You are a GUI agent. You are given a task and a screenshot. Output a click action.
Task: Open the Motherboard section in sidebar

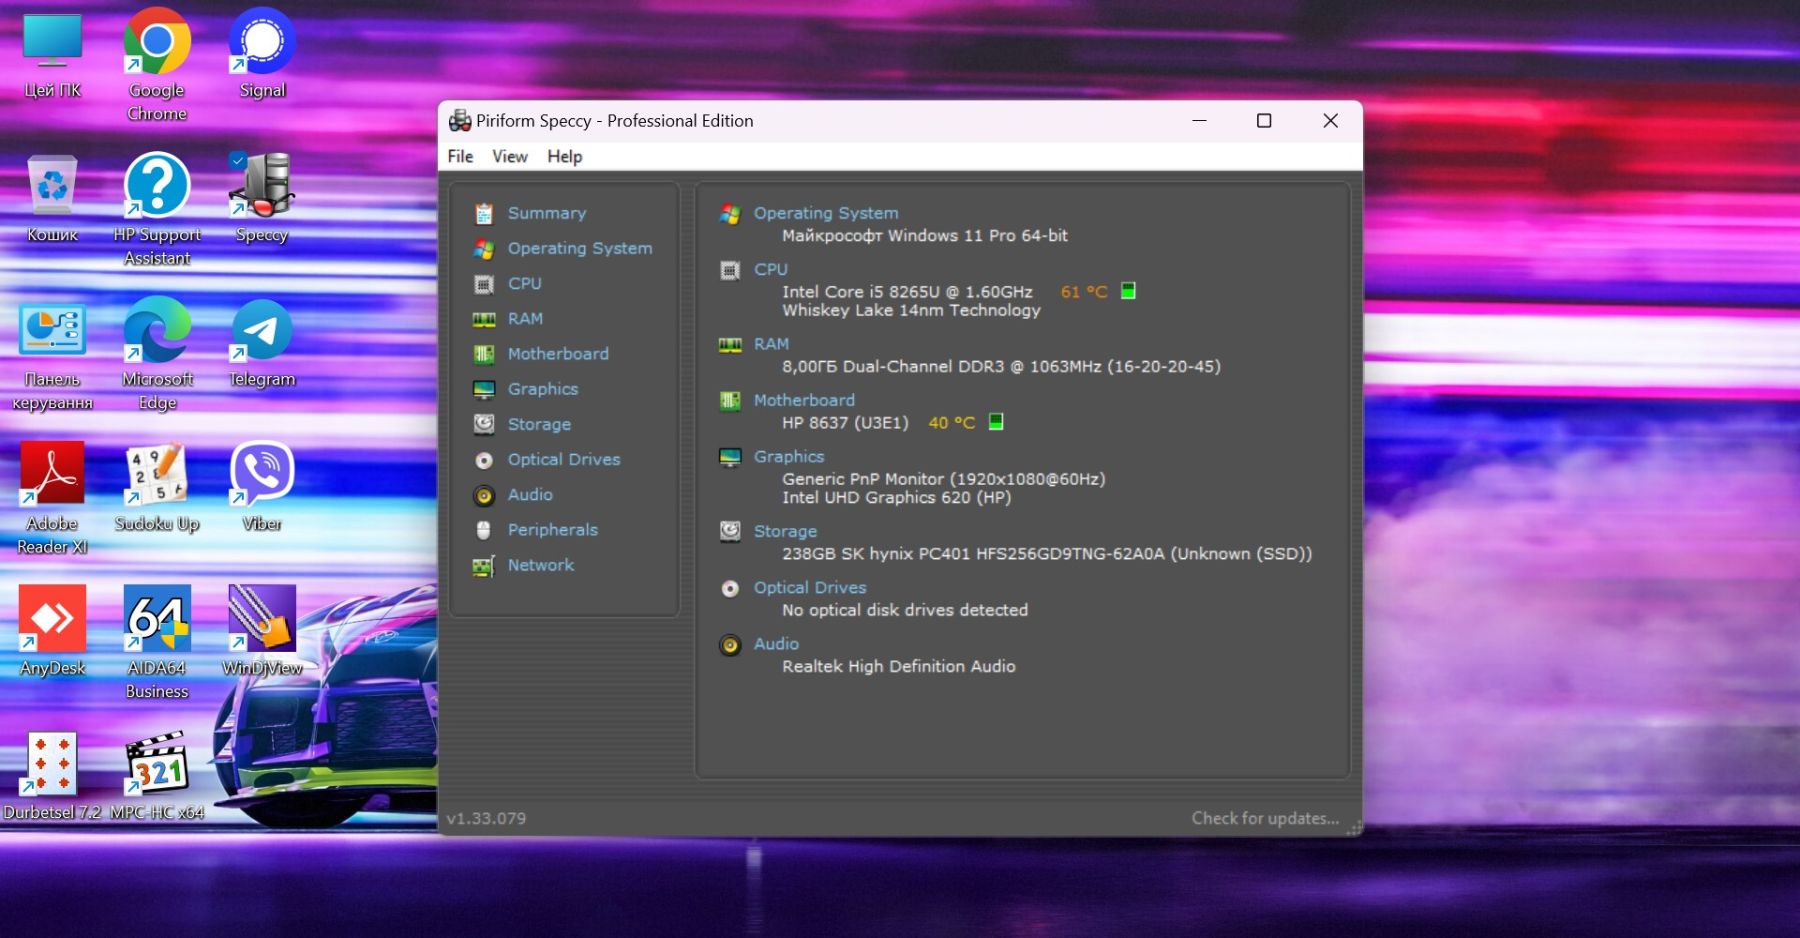click(x=558, y=353)
